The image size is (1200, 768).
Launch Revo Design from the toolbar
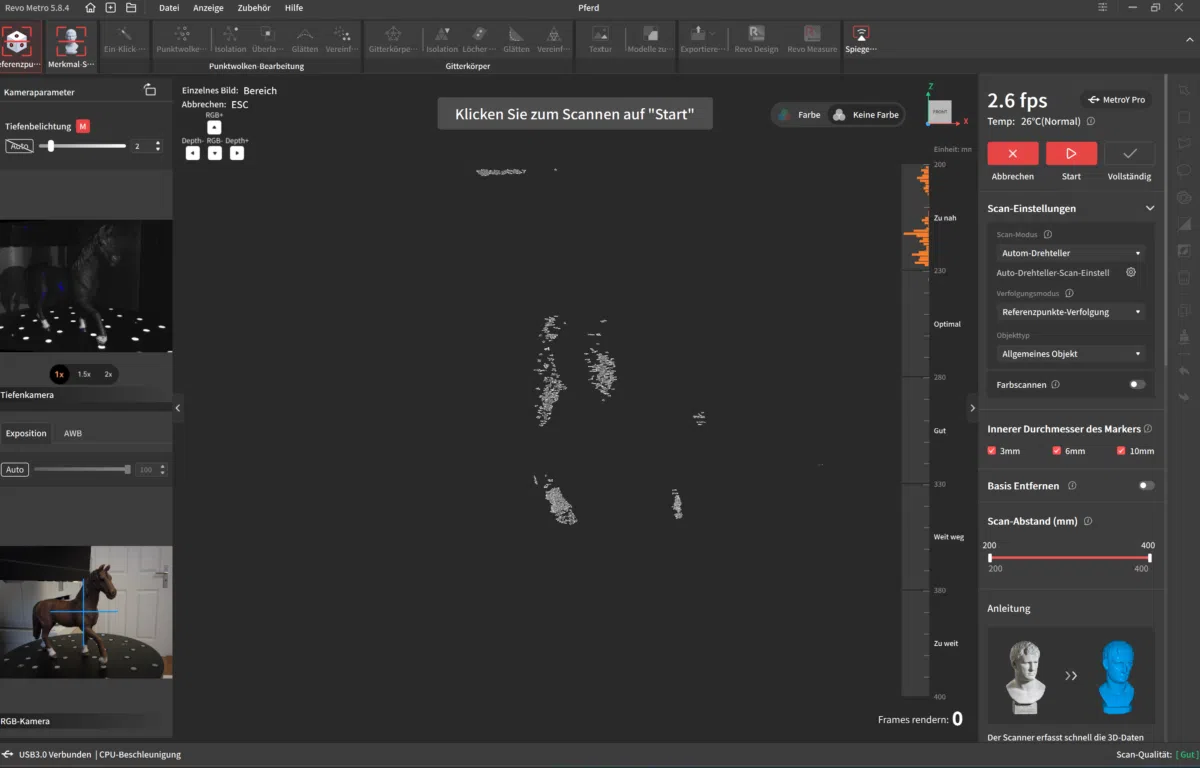(x=757, y=43)
